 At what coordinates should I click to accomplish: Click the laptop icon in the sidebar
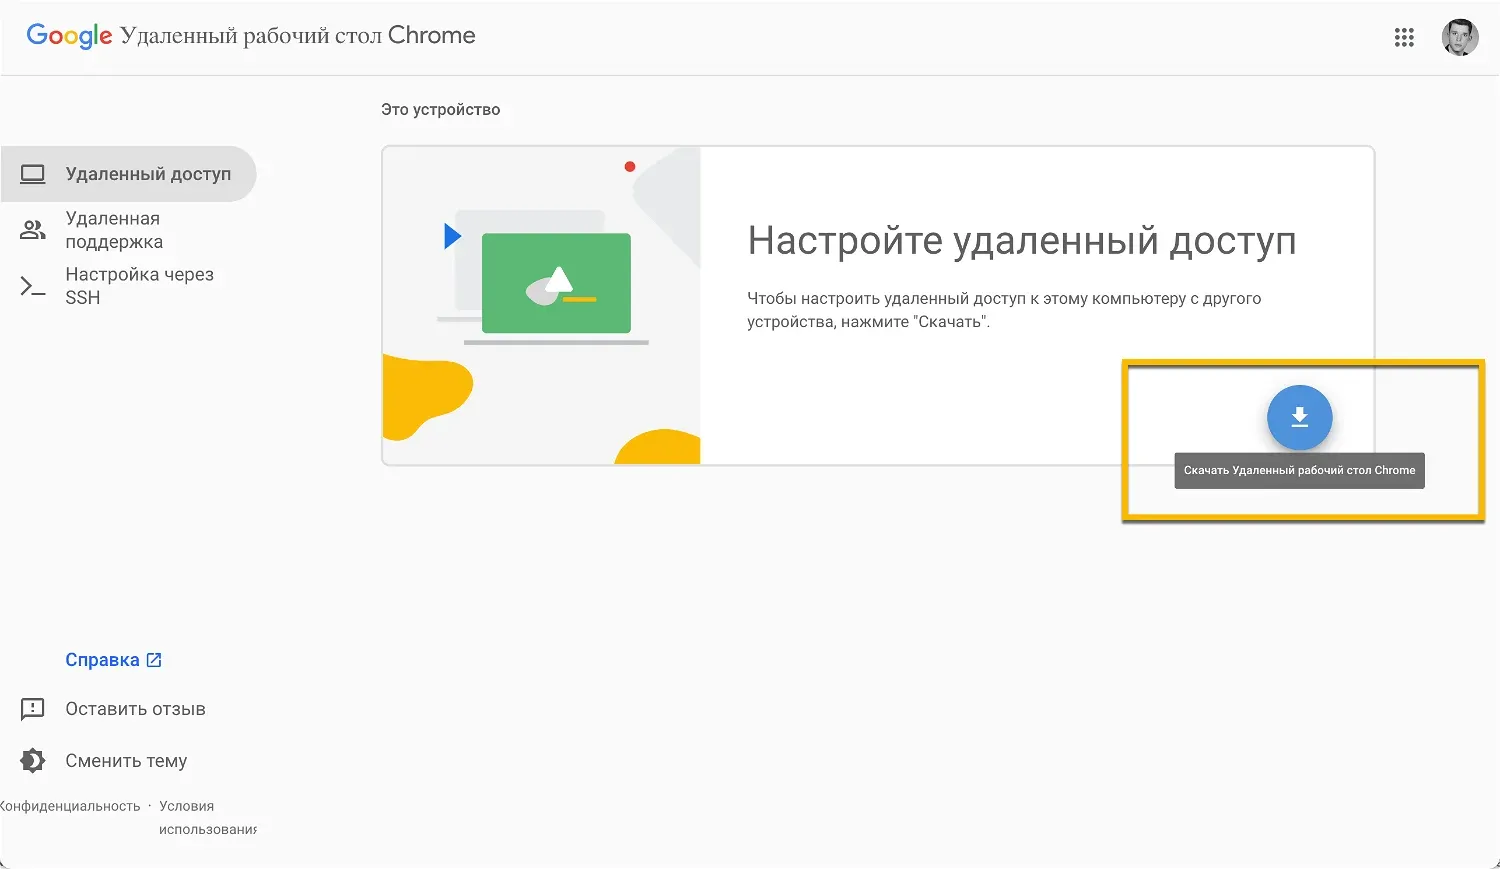tap(33, 174)
